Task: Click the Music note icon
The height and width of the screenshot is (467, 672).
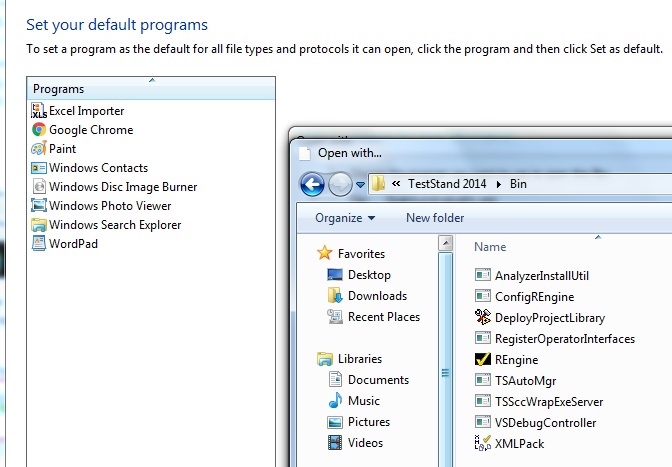Action: [335, 400]
